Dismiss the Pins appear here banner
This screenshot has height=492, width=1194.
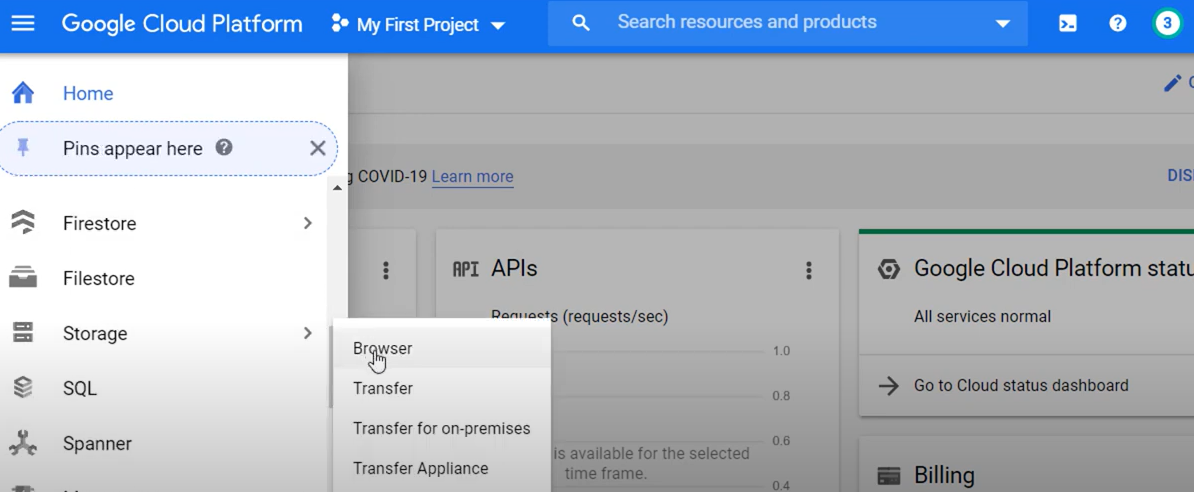point(318,149)
